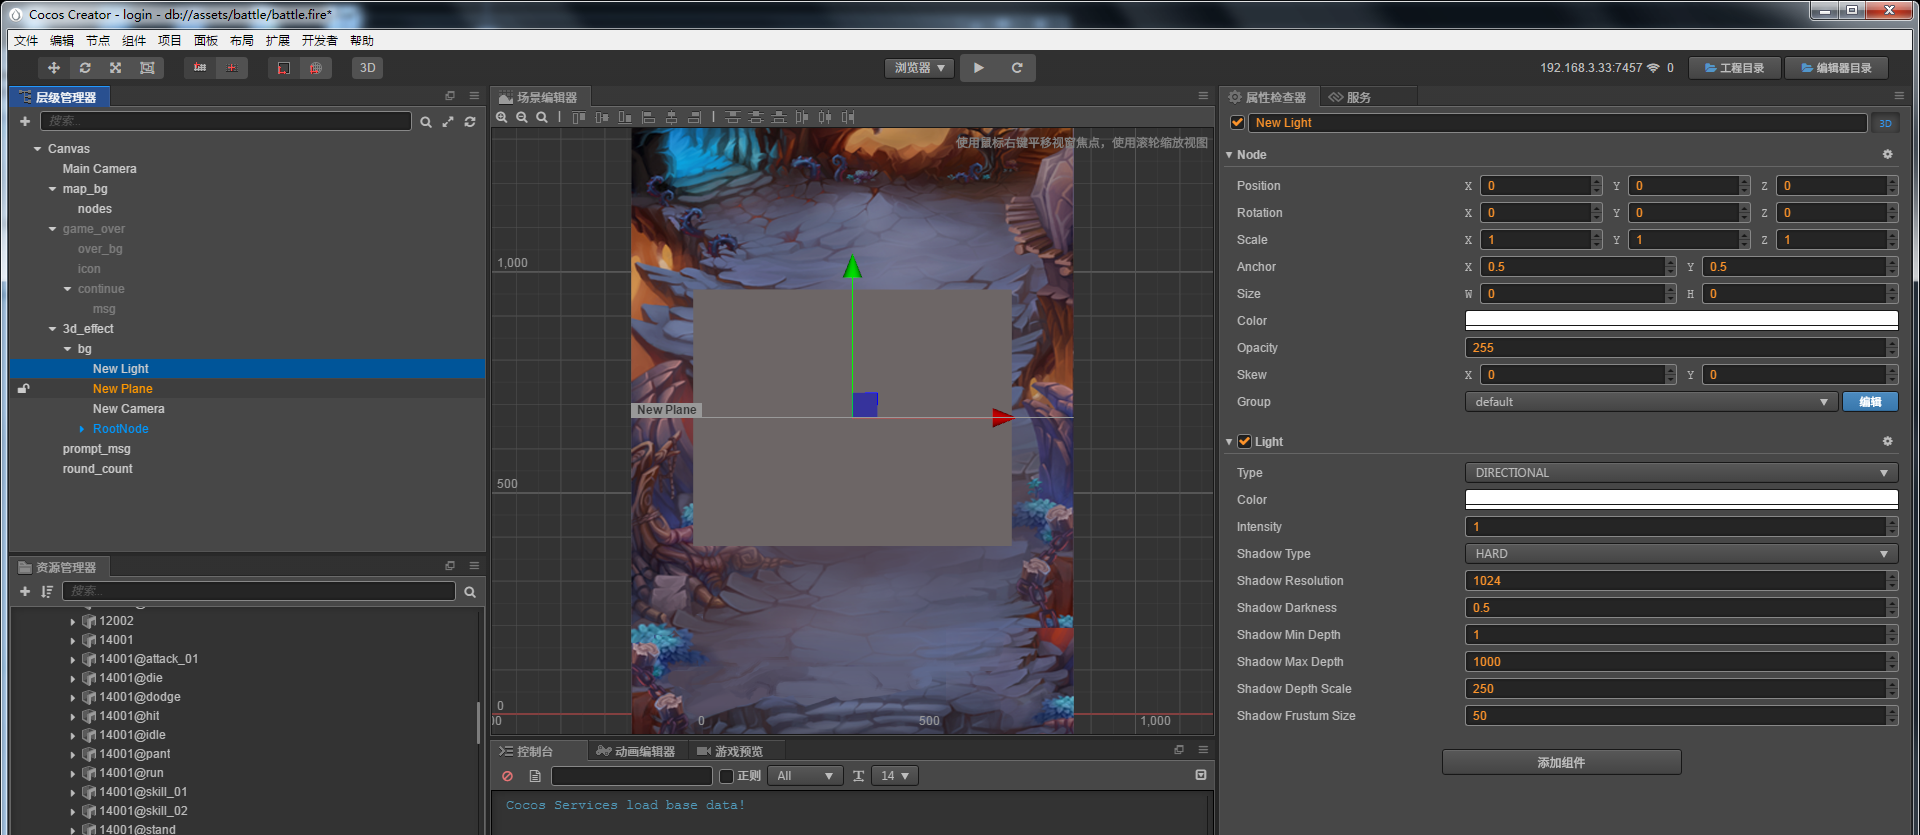Open the Shadow Type dropdown
1920x835 pixels.
click(1680, 554)
